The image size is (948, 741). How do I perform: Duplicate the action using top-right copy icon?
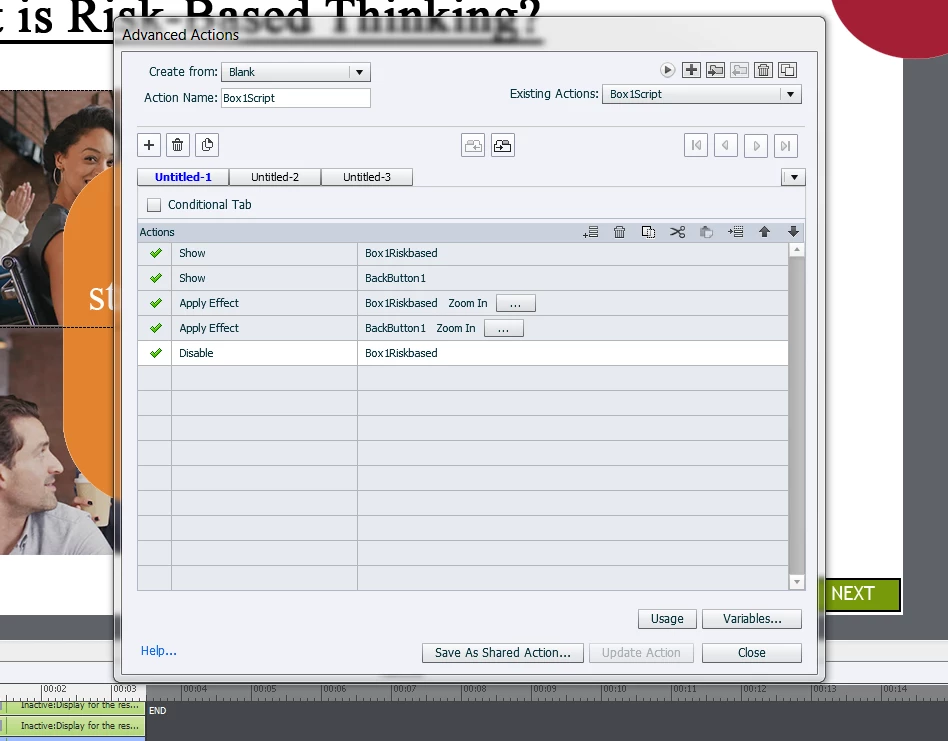tap(787, 70)
